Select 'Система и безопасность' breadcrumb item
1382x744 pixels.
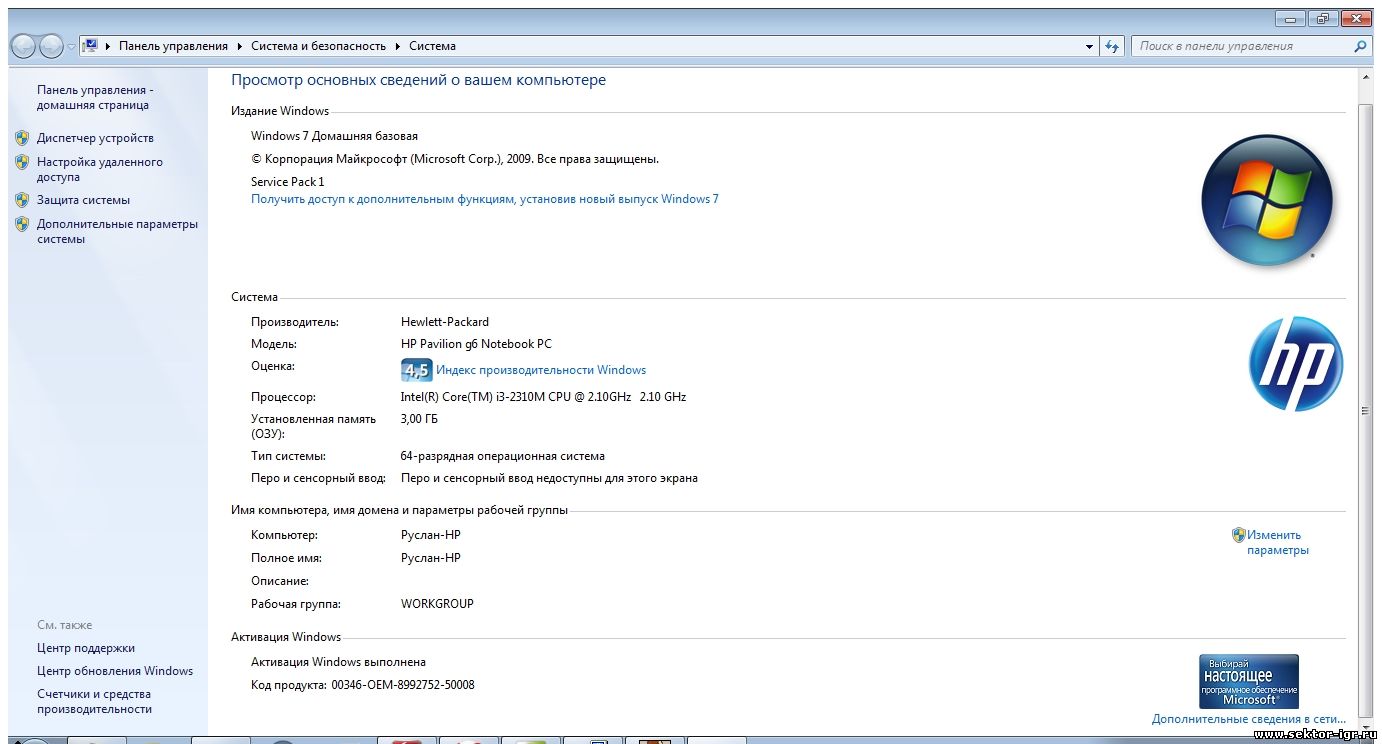[318, 46]
